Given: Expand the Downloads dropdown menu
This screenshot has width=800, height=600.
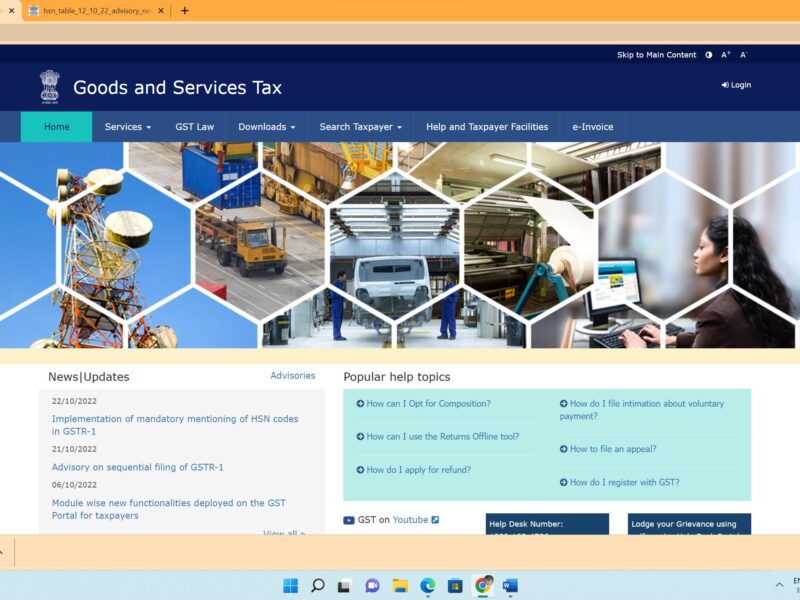Looking at the screenshot, I should 266,127.
